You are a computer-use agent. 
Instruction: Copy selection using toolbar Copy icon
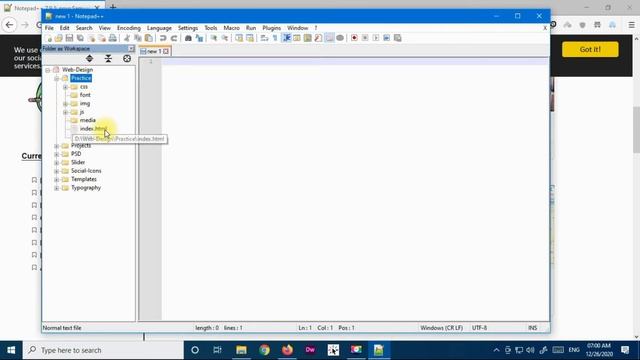click(138, 38)
